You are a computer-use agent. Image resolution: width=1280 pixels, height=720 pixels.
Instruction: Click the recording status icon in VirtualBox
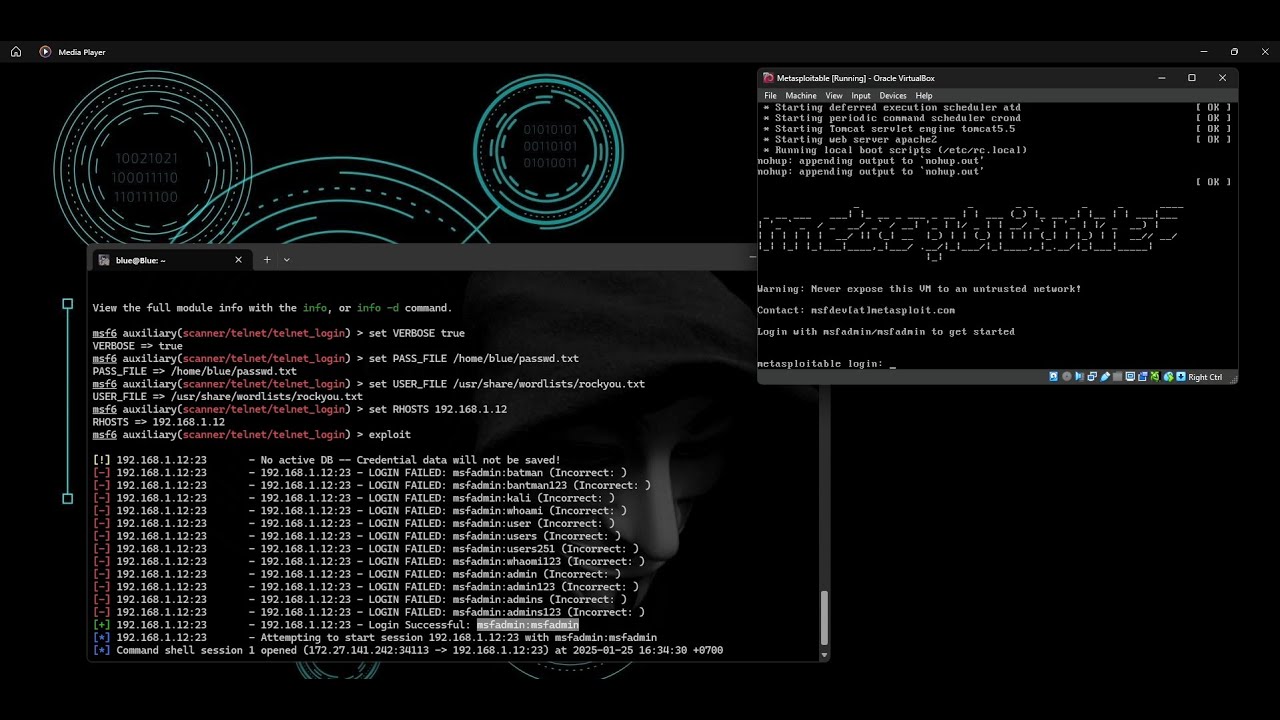coord(1143,377)
